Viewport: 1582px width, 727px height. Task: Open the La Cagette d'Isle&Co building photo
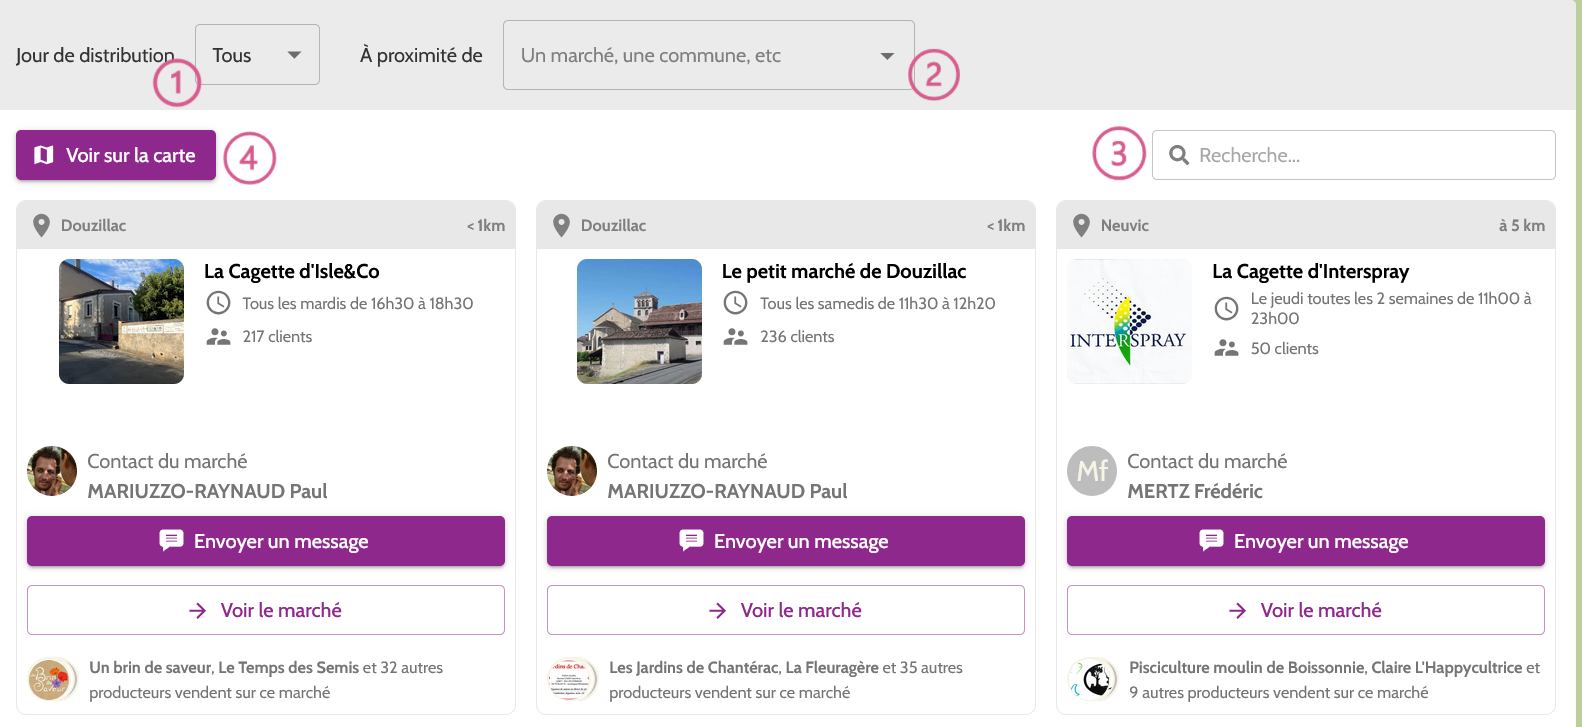(121, 321)
